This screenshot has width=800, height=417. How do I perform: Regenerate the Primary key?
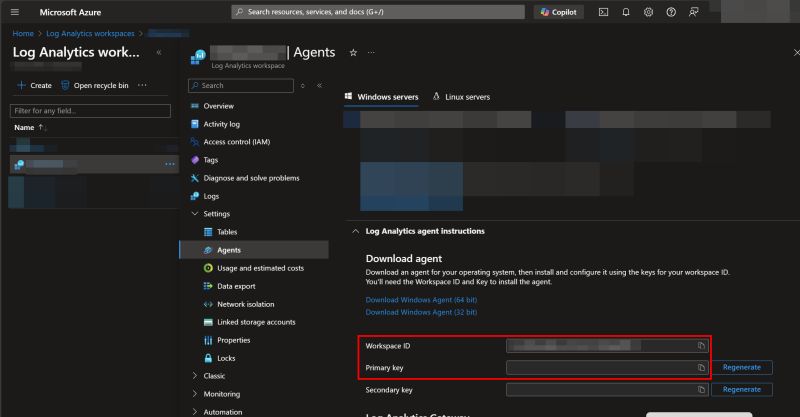[x=742, y=367]
